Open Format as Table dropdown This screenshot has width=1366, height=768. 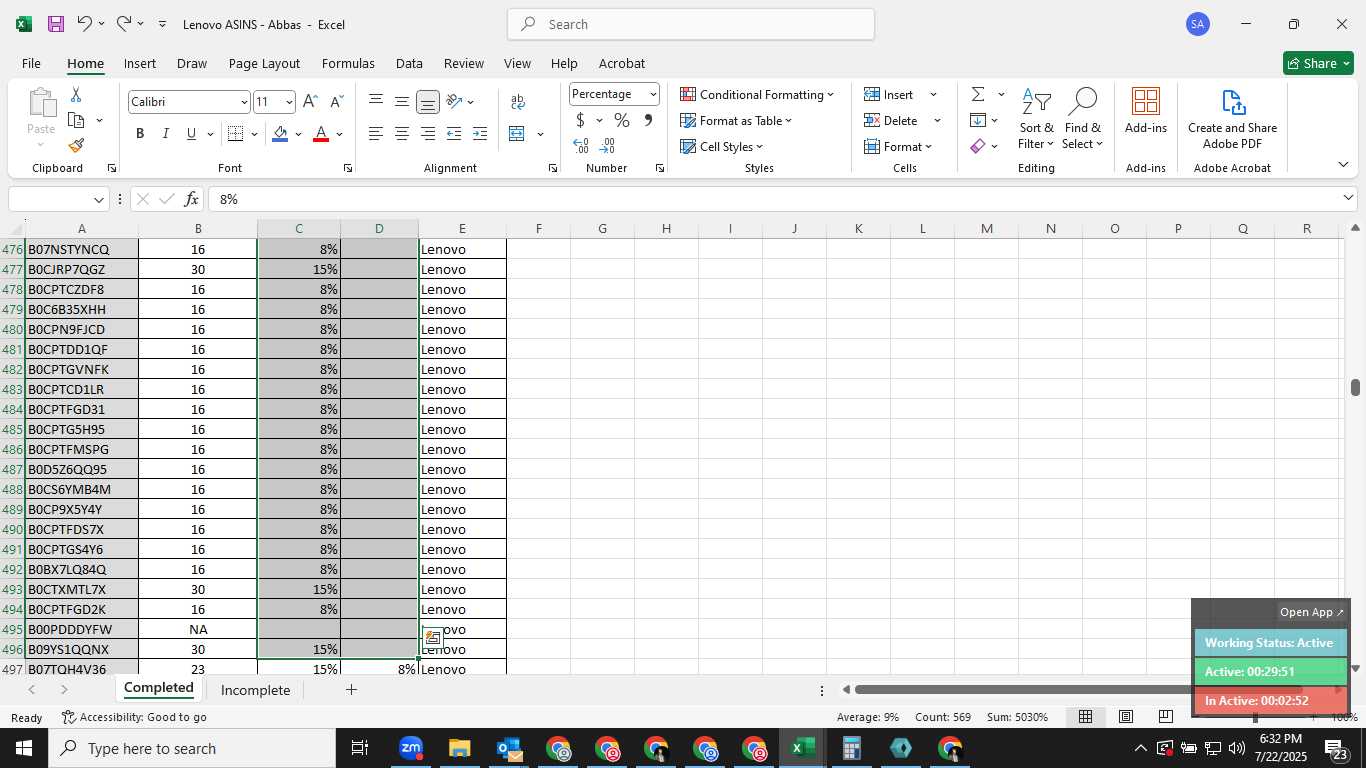pyautogui.click(x=736, y=120)
